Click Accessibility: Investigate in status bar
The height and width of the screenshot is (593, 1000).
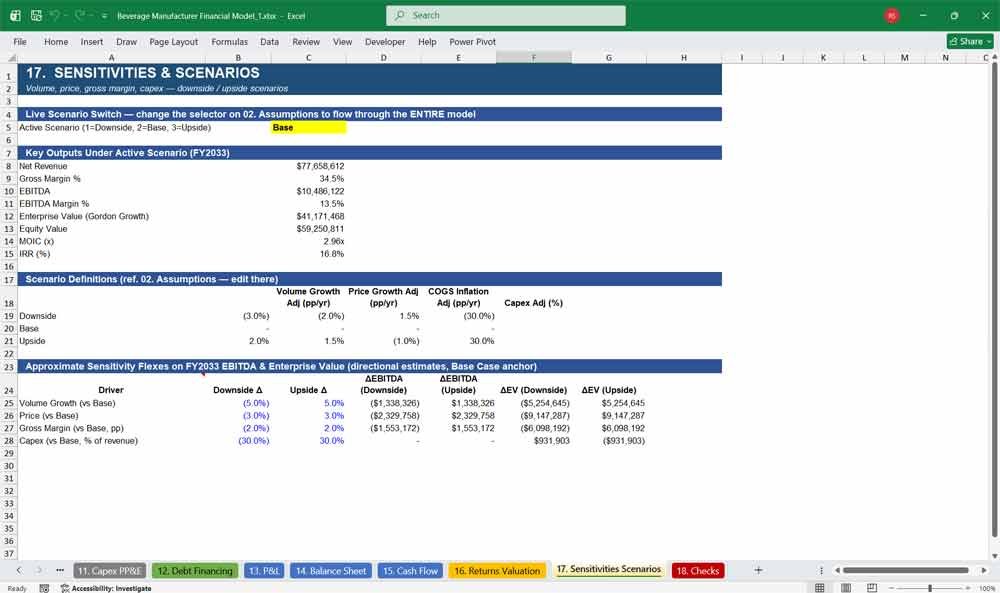click(106, 588)
